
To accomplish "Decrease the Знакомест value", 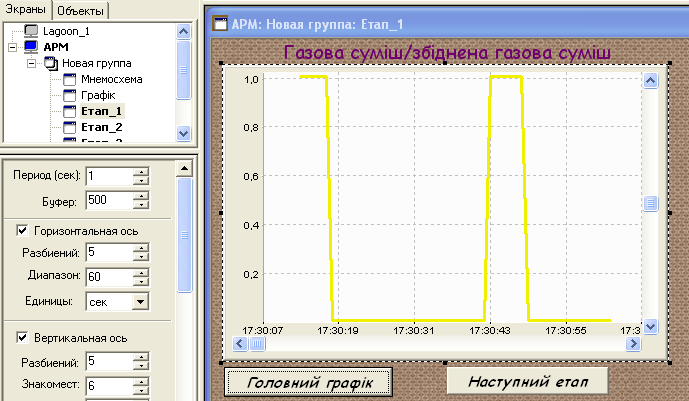I will coord(141,390).
